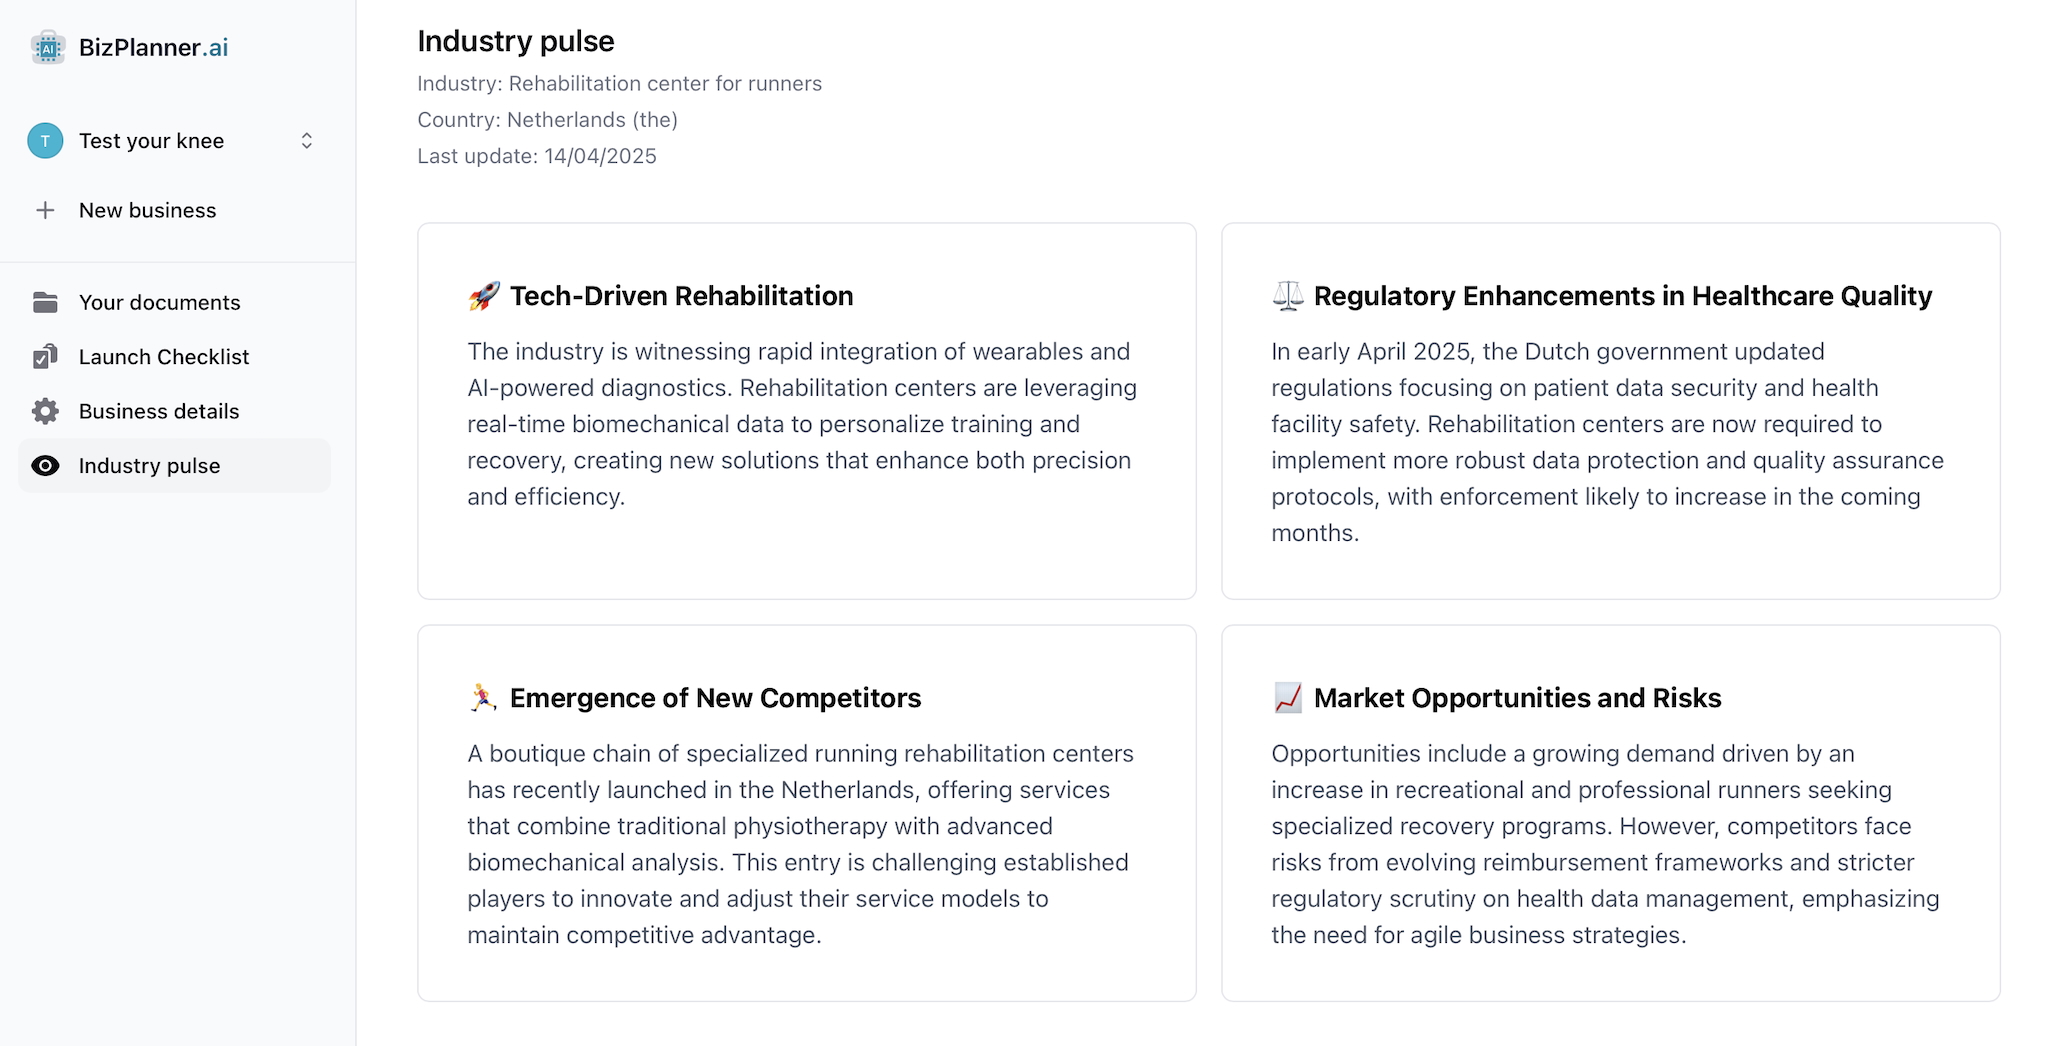Click the rocket icon on Tech-Driven Rehabilitation
2048x1046 pixels.
click(484, 296)
